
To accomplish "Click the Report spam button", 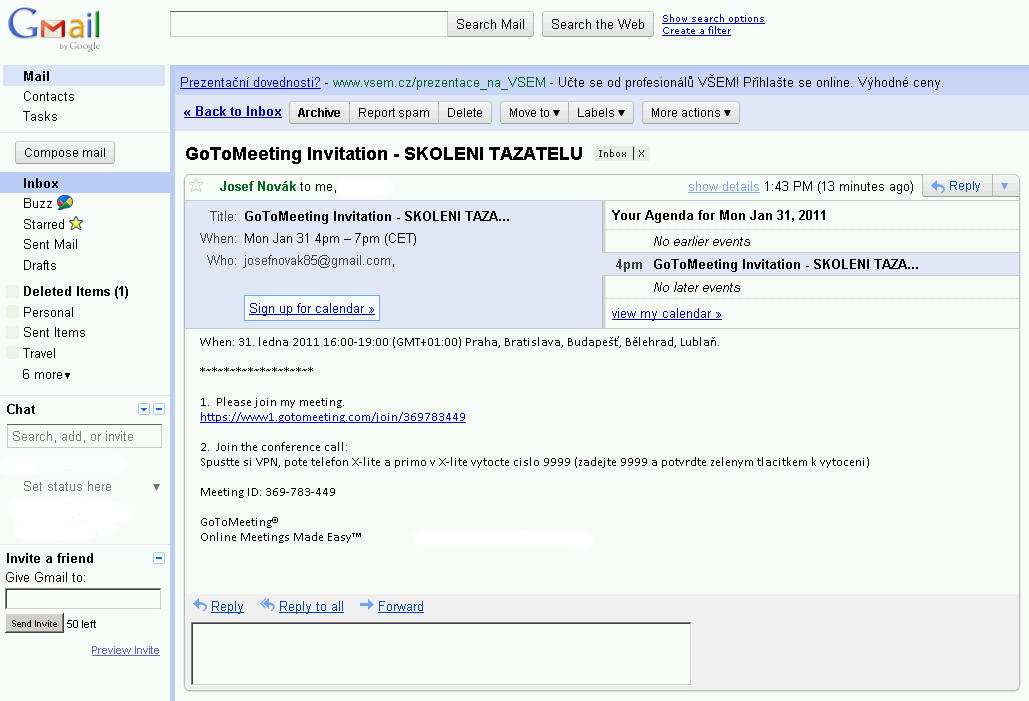I will click(394, 113).
